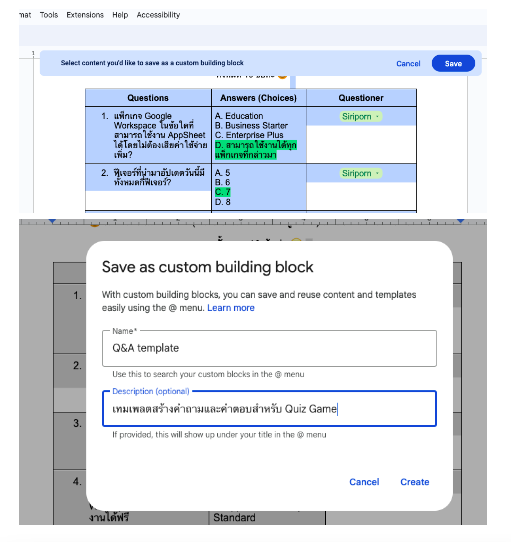
Task: Click answer A. 5 in question 2
Action: pos(222,172)
